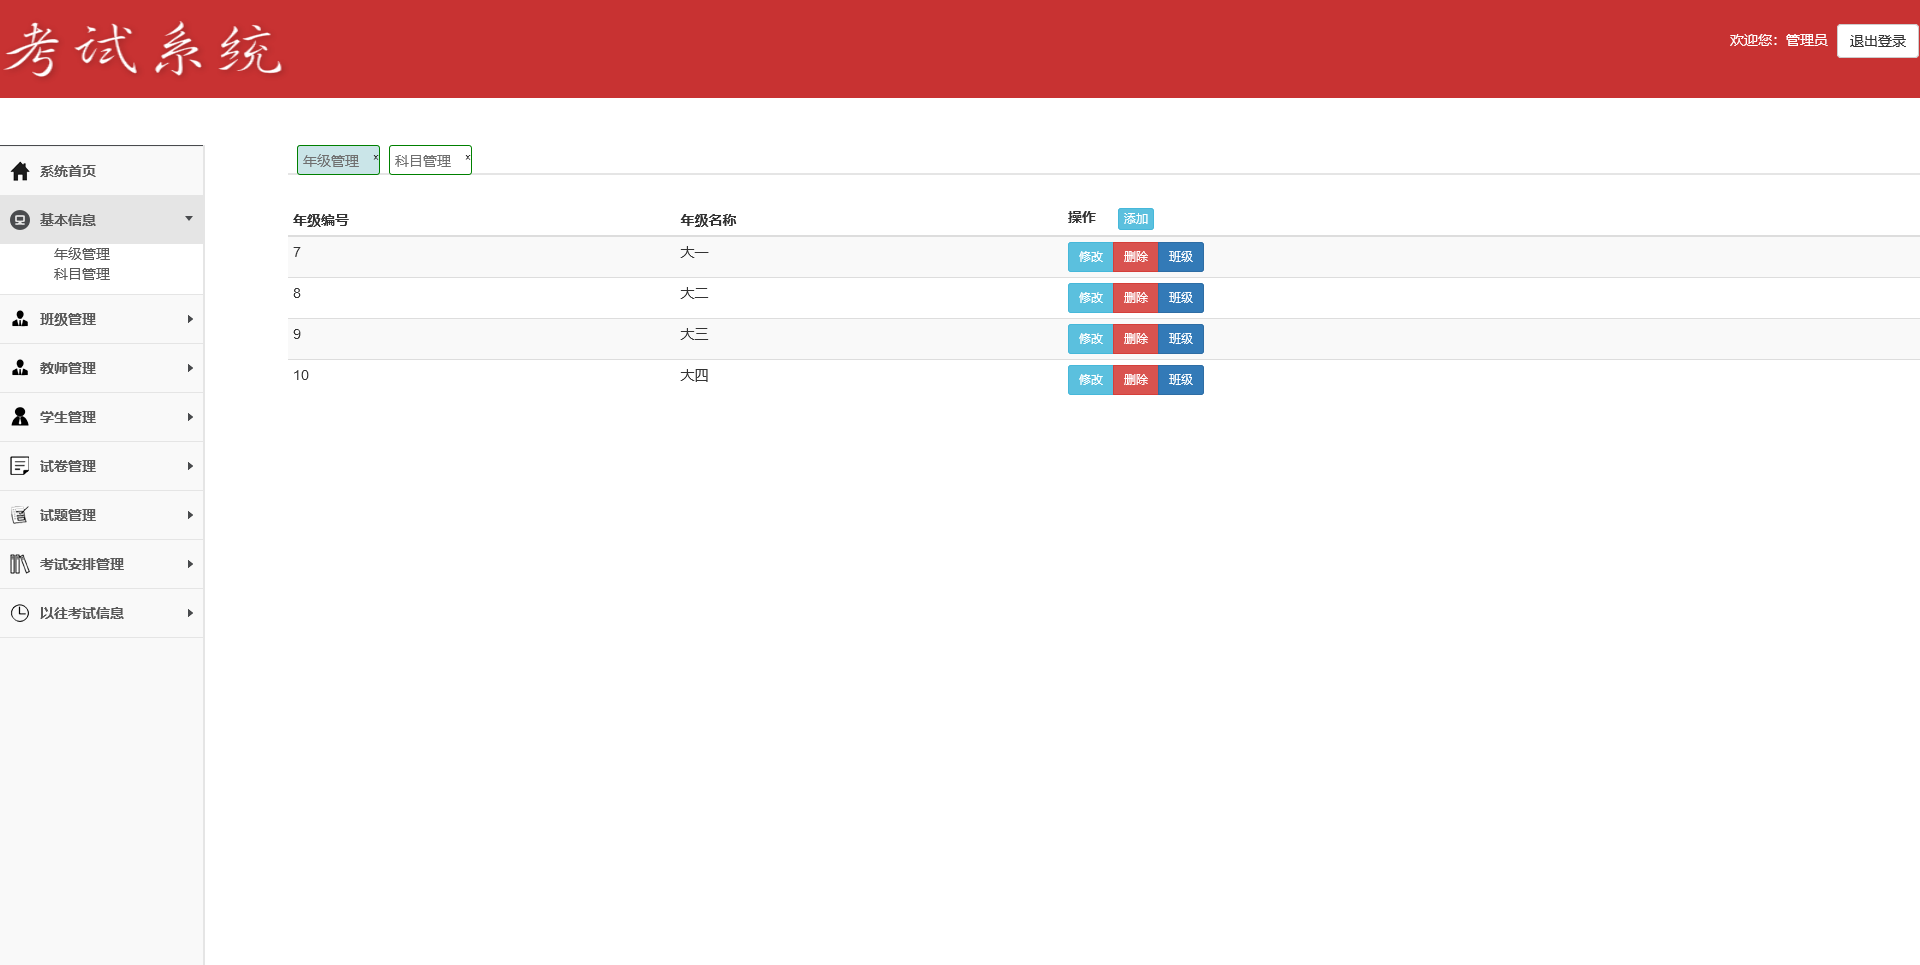
Task: Close the 年级管理 tab with its x
Action: pyautogui.click(x=376, y=157)
